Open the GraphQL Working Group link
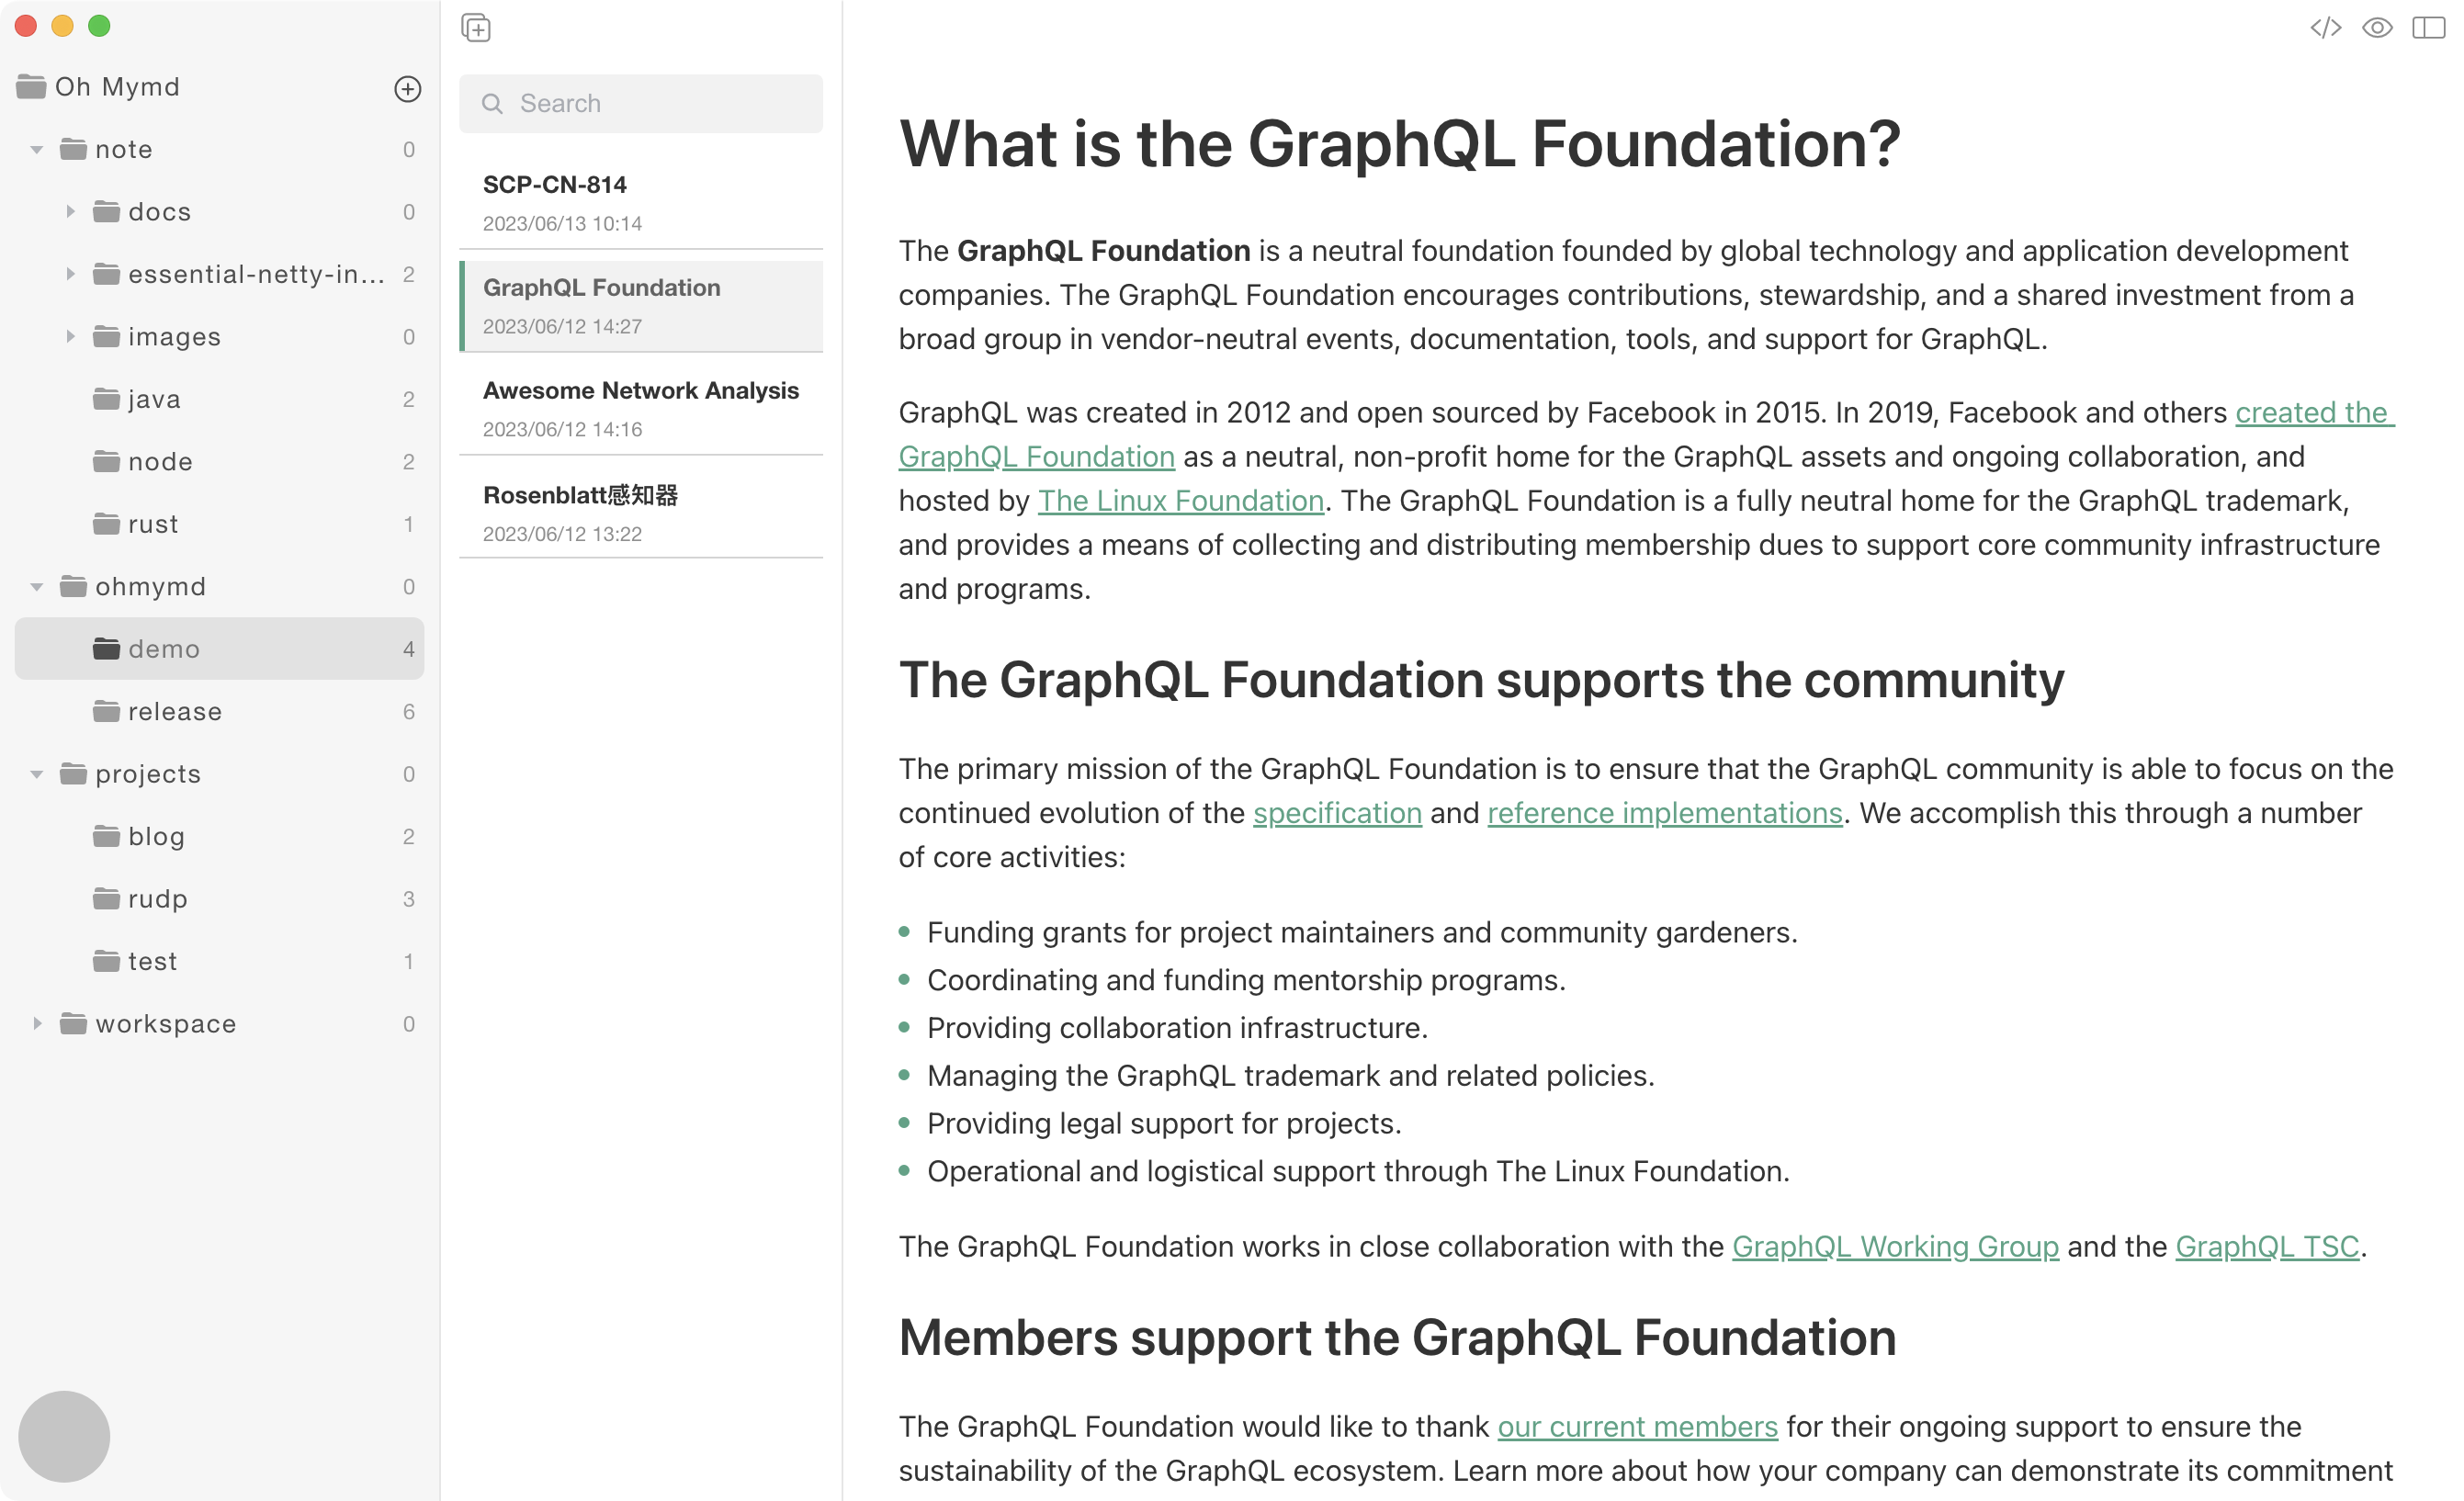2464x1501 pixels. point(1895,1246)
